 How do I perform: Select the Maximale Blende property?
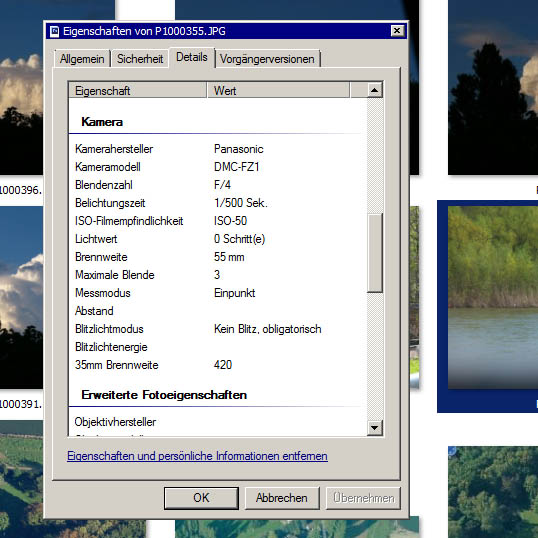[x=218, y=275]
